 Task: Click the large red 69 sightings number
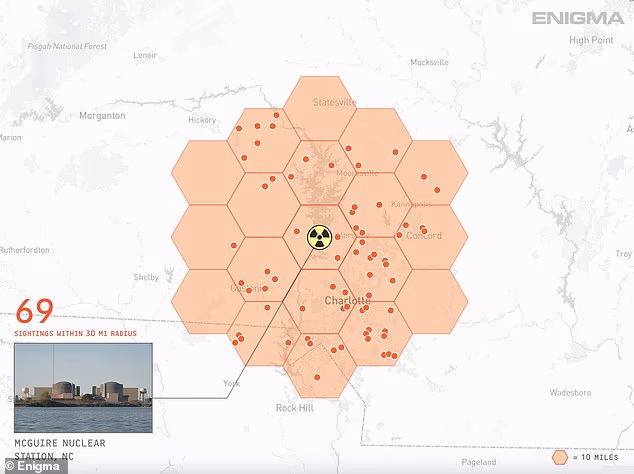point(35,309)
